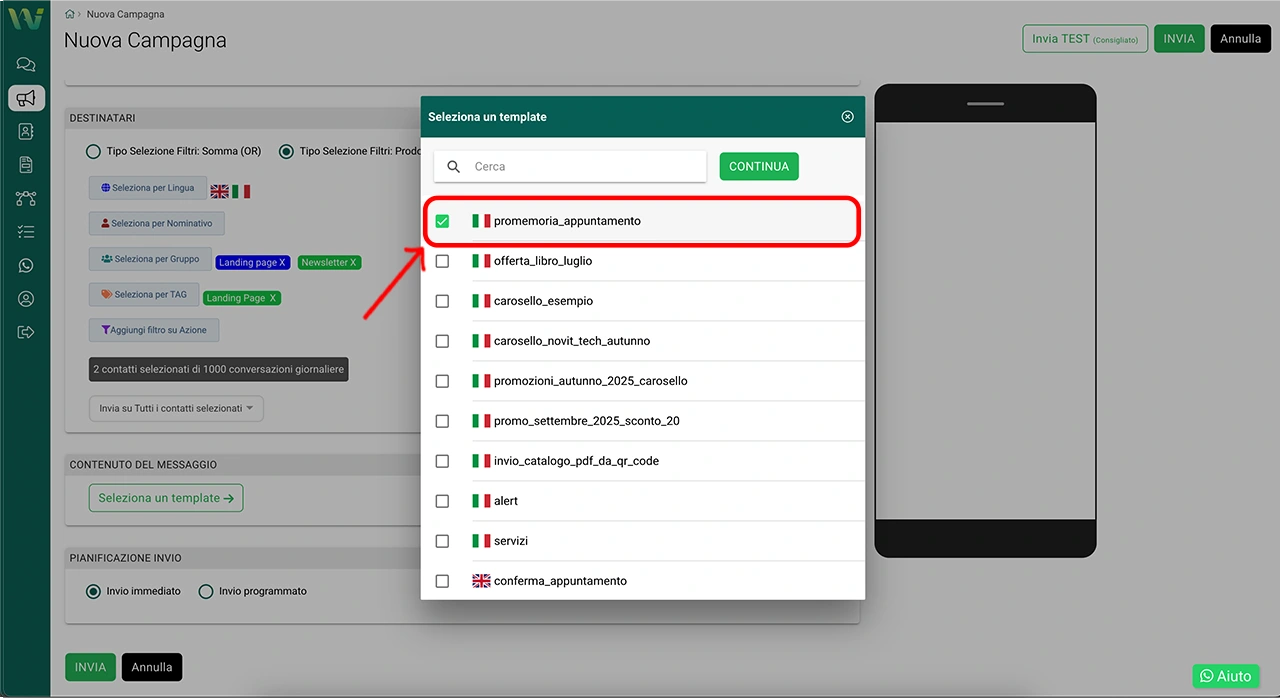Click the alert template name

(x=506, y=501)
